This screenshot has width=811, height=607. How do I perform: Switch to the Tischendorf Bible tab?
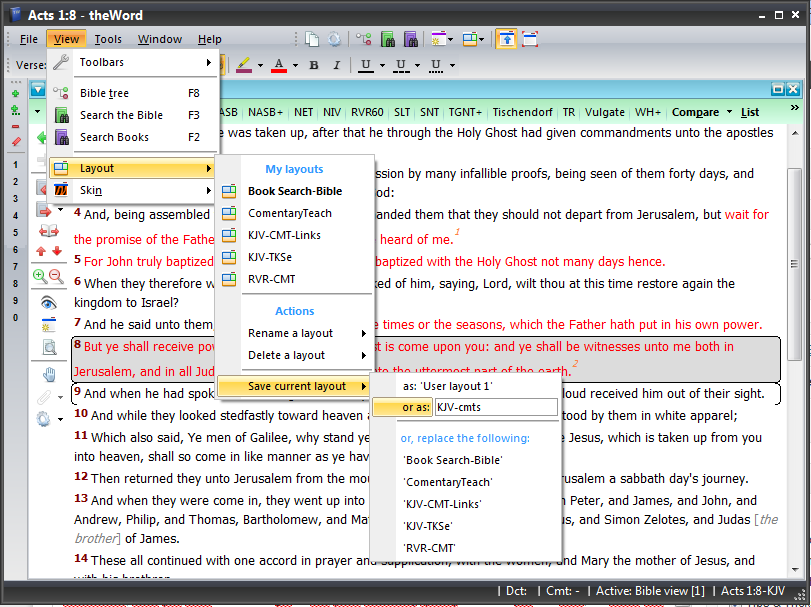point(522,112)
